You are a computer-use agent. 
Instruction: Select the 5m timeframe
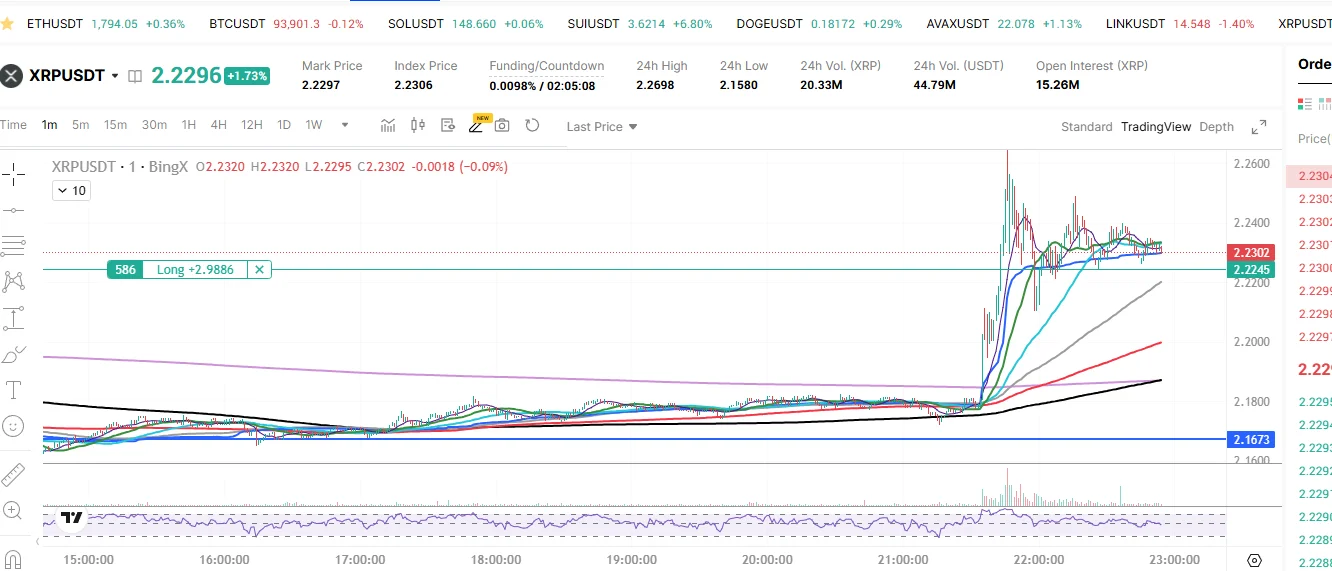click(x=80, y=125)
